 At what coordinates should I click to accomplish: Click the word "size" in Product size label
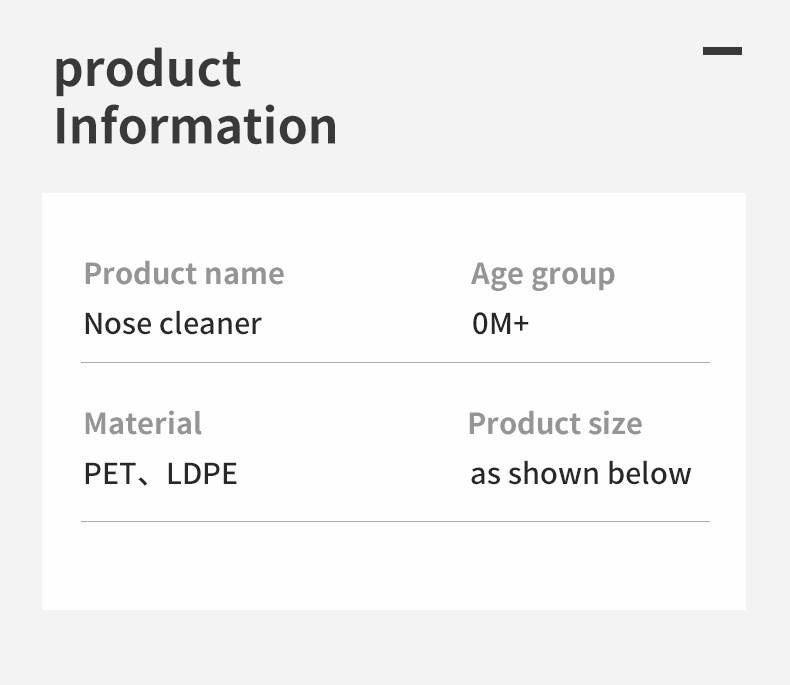615,424
